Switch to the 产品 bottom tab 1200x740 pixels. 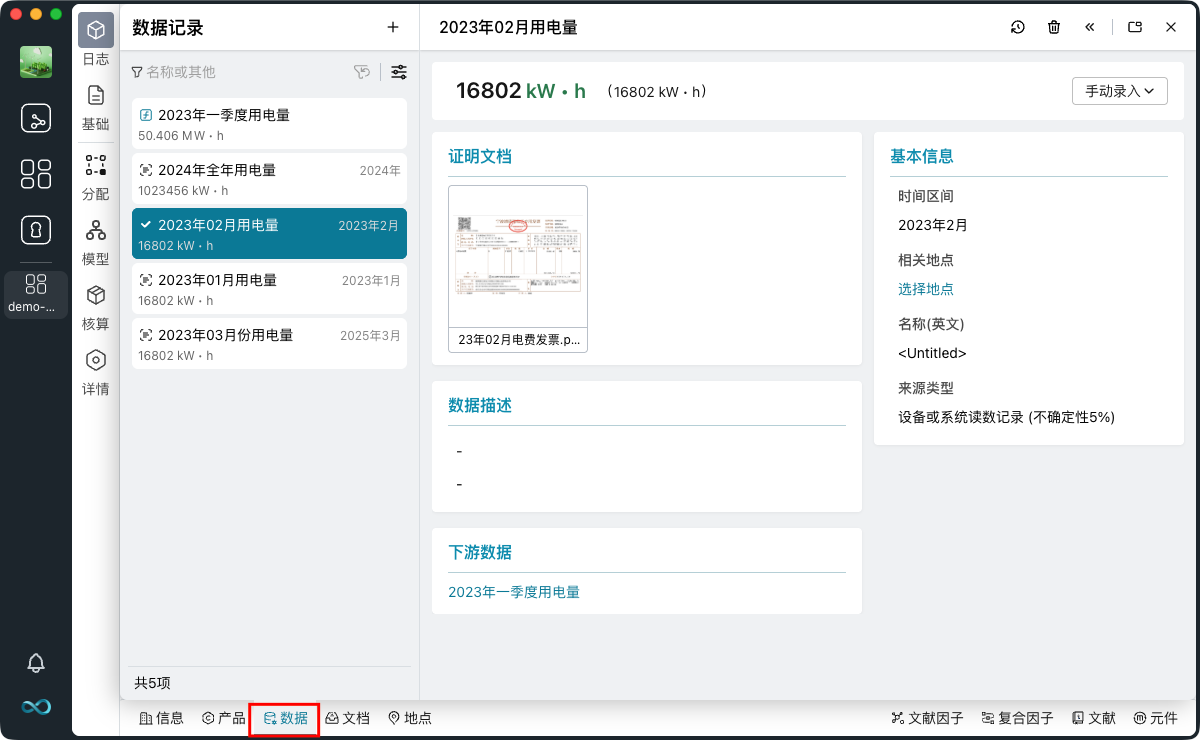pyautogui.click(x=223, y=718)
